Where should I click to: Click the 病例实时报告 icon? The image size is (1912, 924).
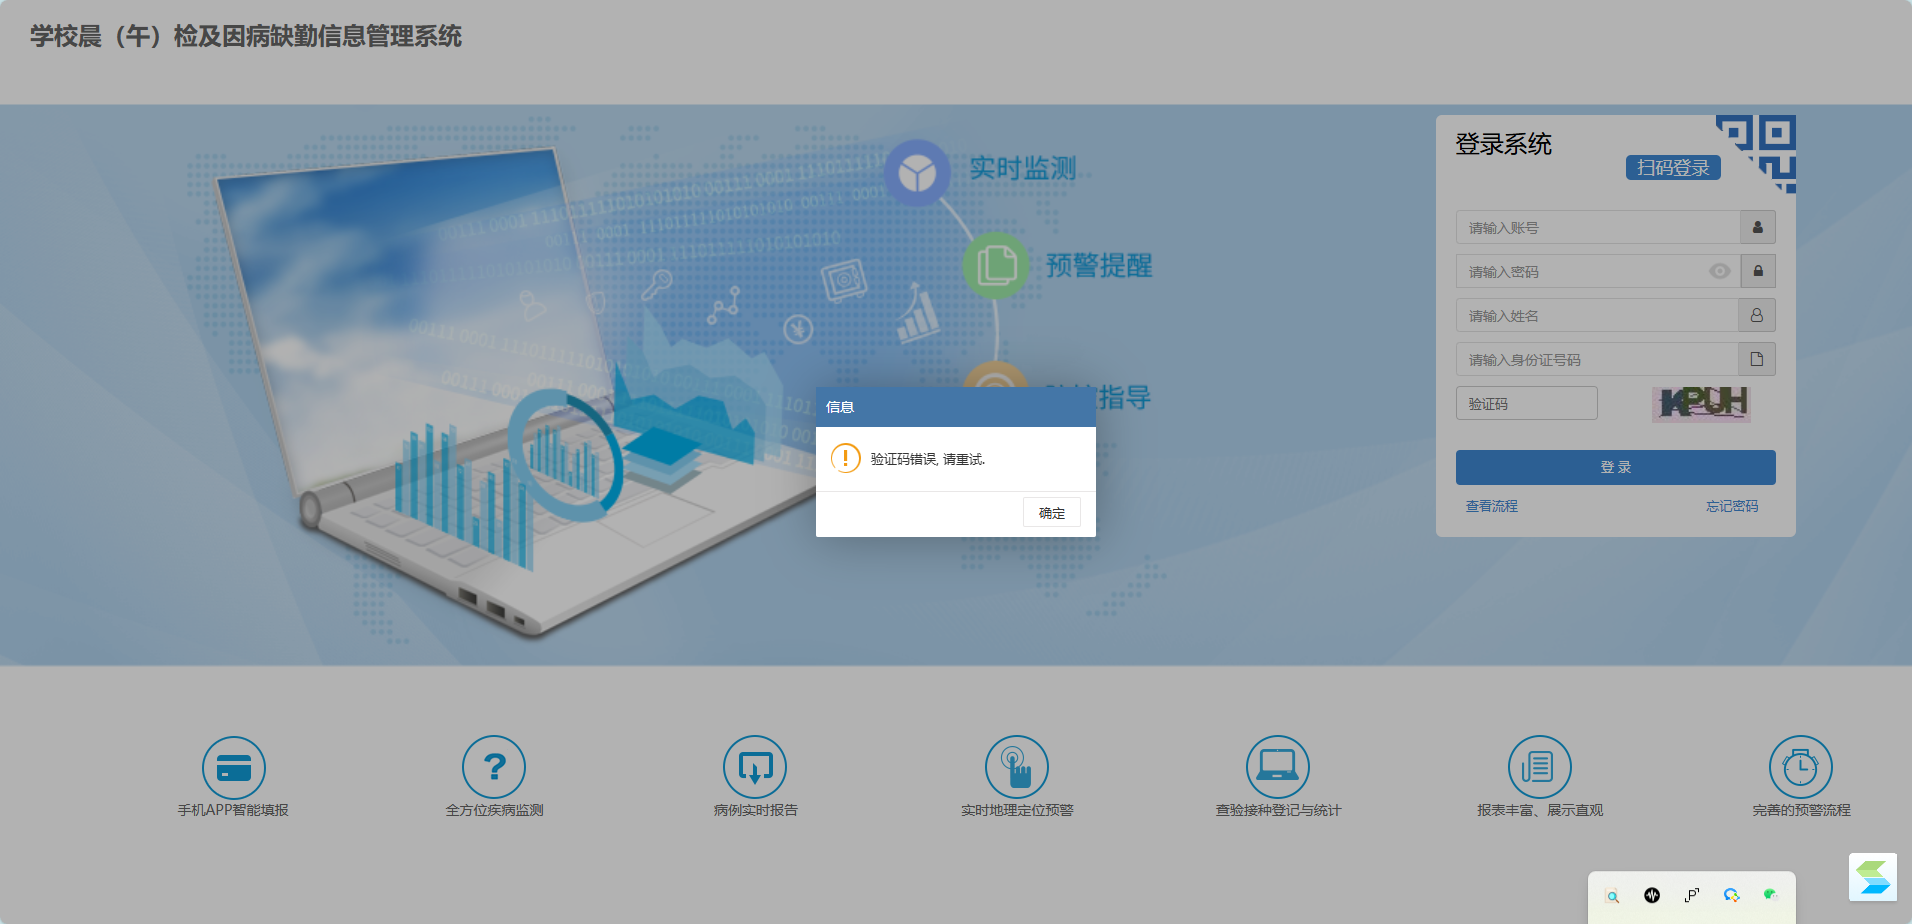pos(755,767)
